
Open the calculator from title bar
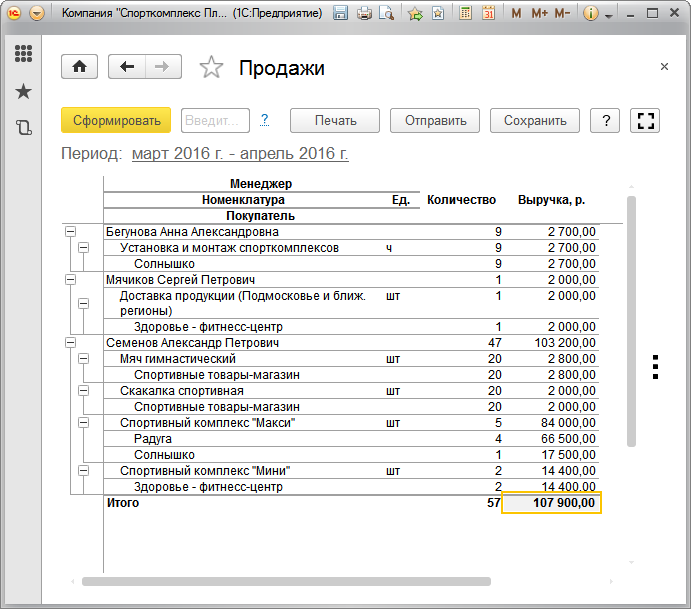466,14
